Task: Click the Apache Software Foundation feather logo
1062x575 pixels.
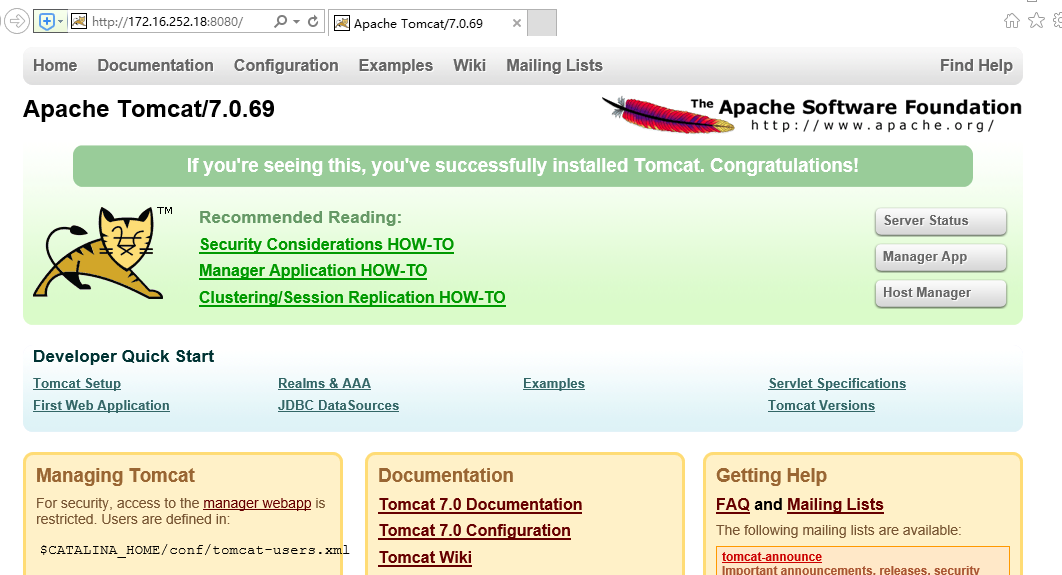Action: point(811,114)
